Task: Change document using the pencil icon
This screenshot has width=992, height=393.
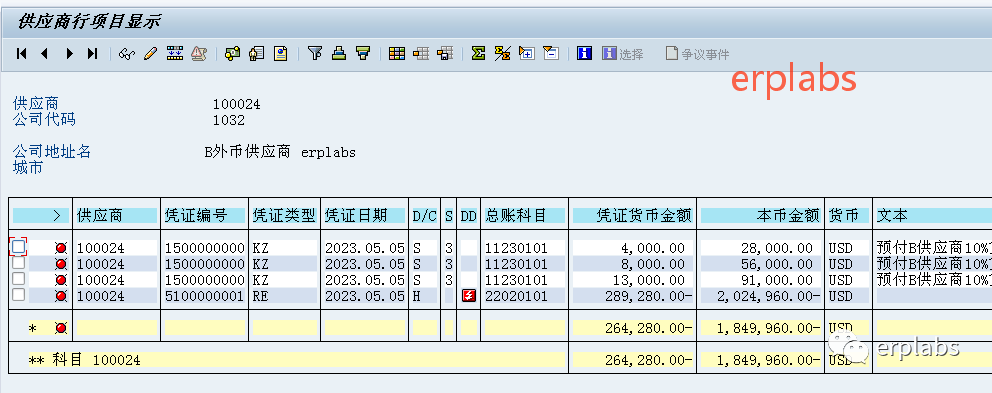Action: pos(151,54)
